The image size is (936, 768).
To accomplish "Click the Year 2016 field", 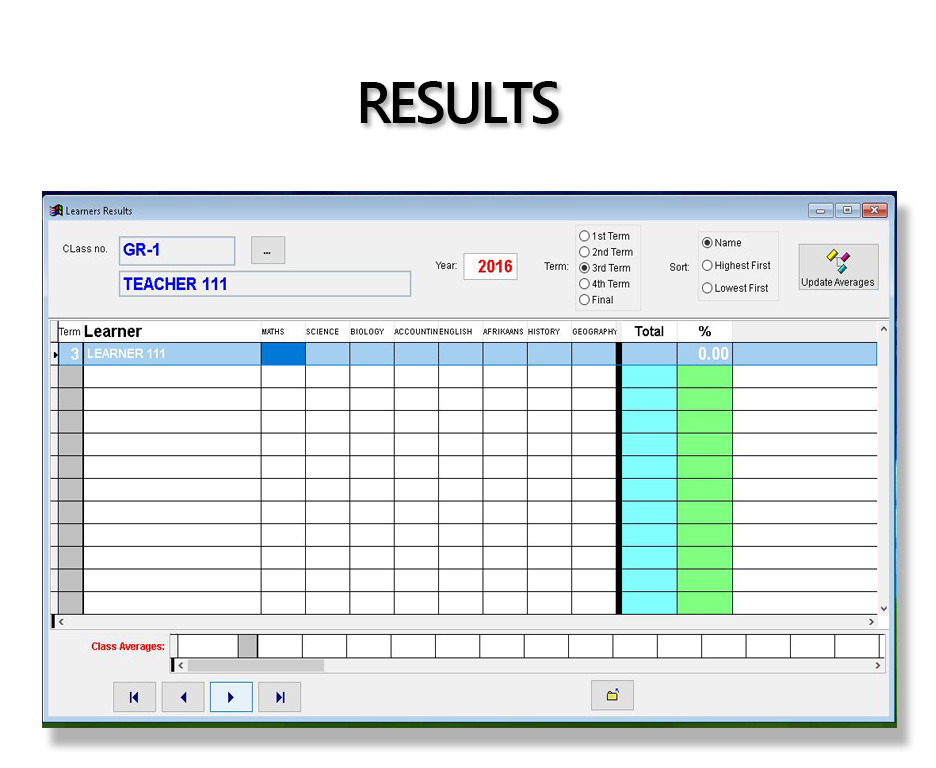I will [x=491, y=267].
